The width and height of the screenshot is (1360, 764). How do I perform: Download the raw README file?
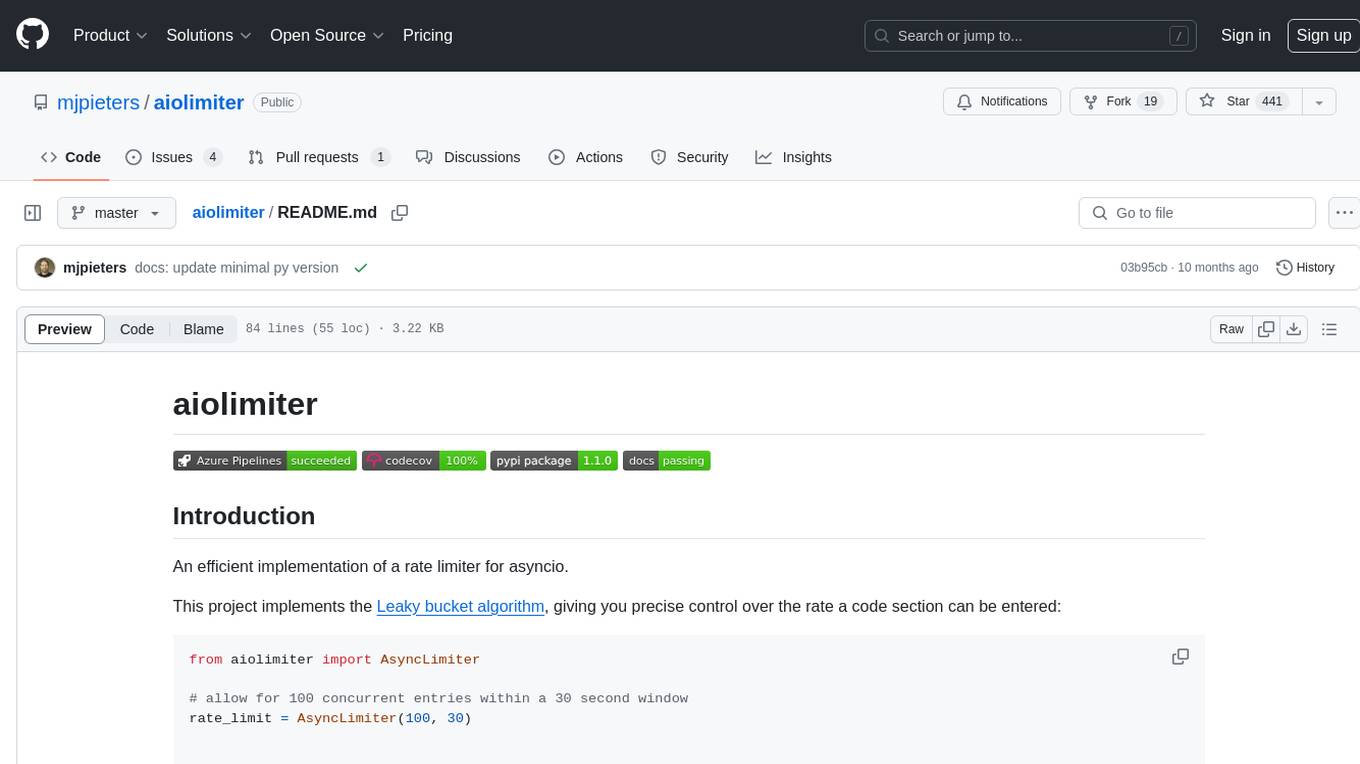[1293, 329]
